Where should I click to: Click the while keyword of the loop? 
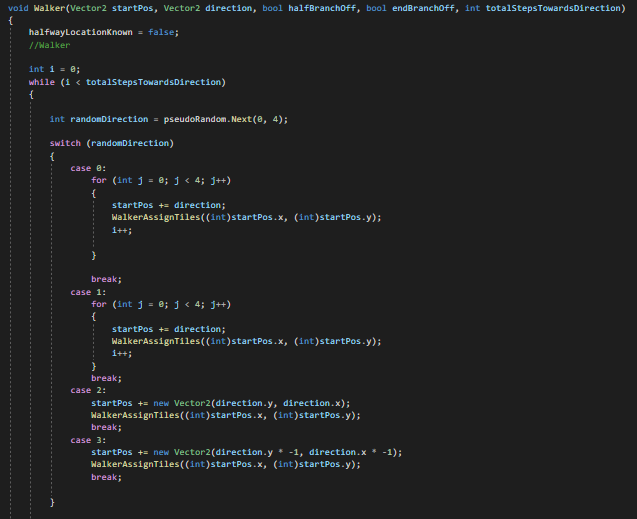41,82
